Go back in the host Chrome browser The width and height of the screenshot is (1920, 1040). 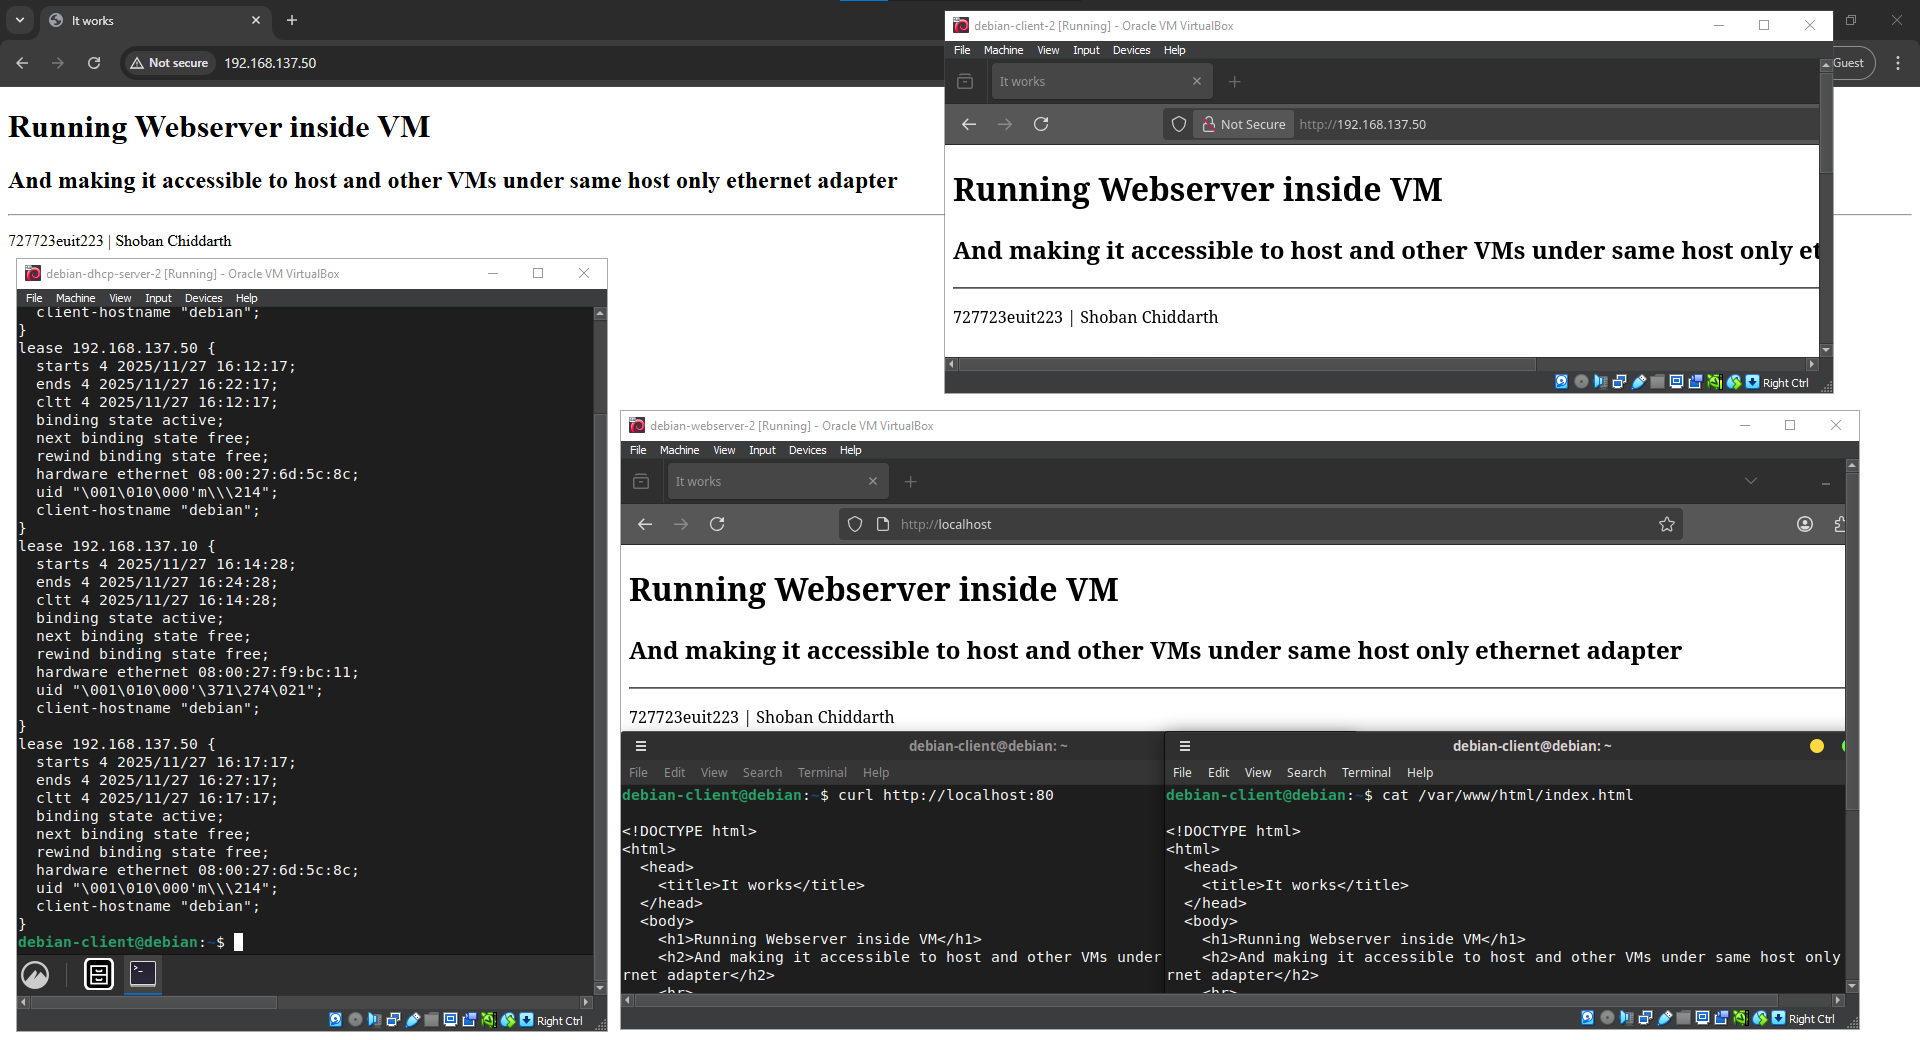click(x=22, y=63)
